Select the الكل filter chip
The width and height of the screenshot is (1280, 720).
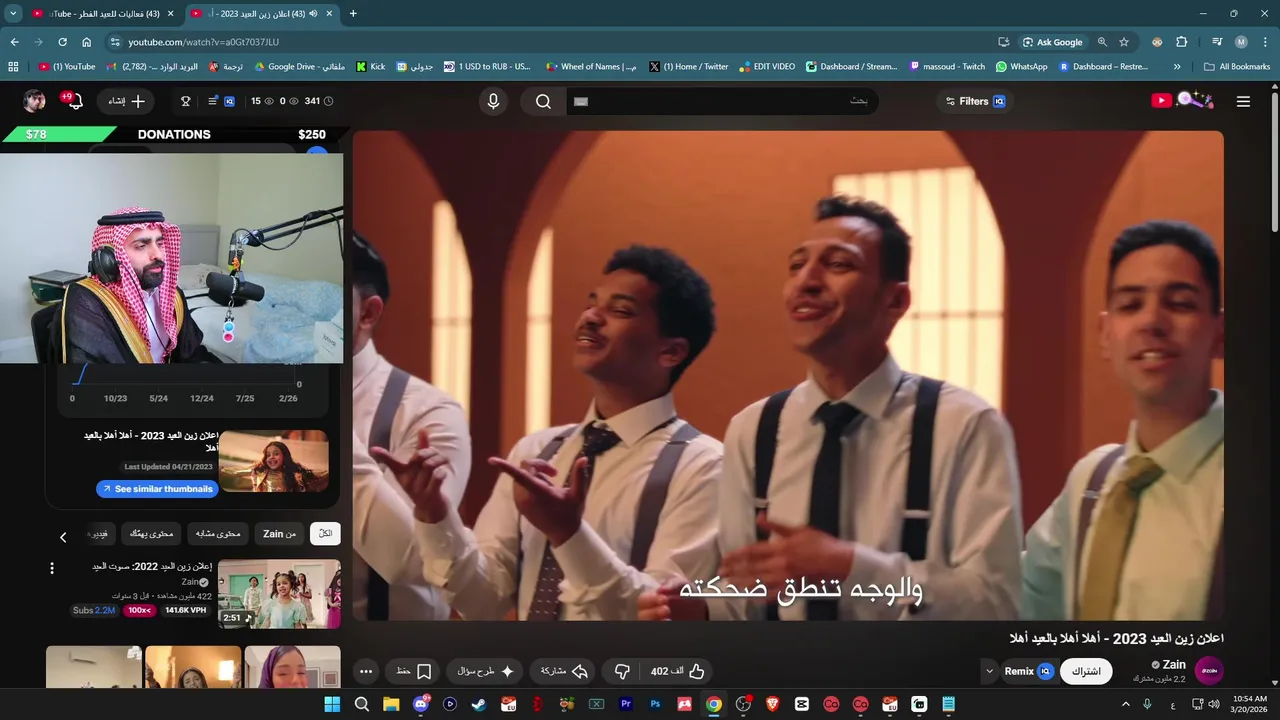point(325,534)
